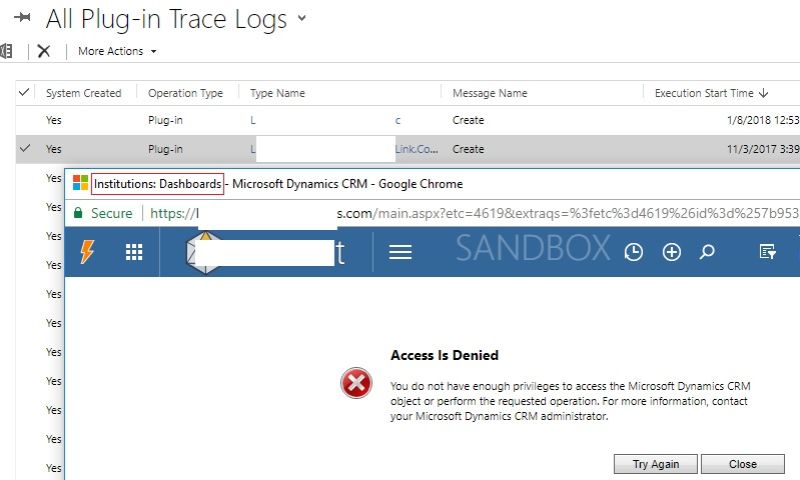Sort by Operation Type column
Viewport: 800px width, 480px height.
(x=185, y=93)
